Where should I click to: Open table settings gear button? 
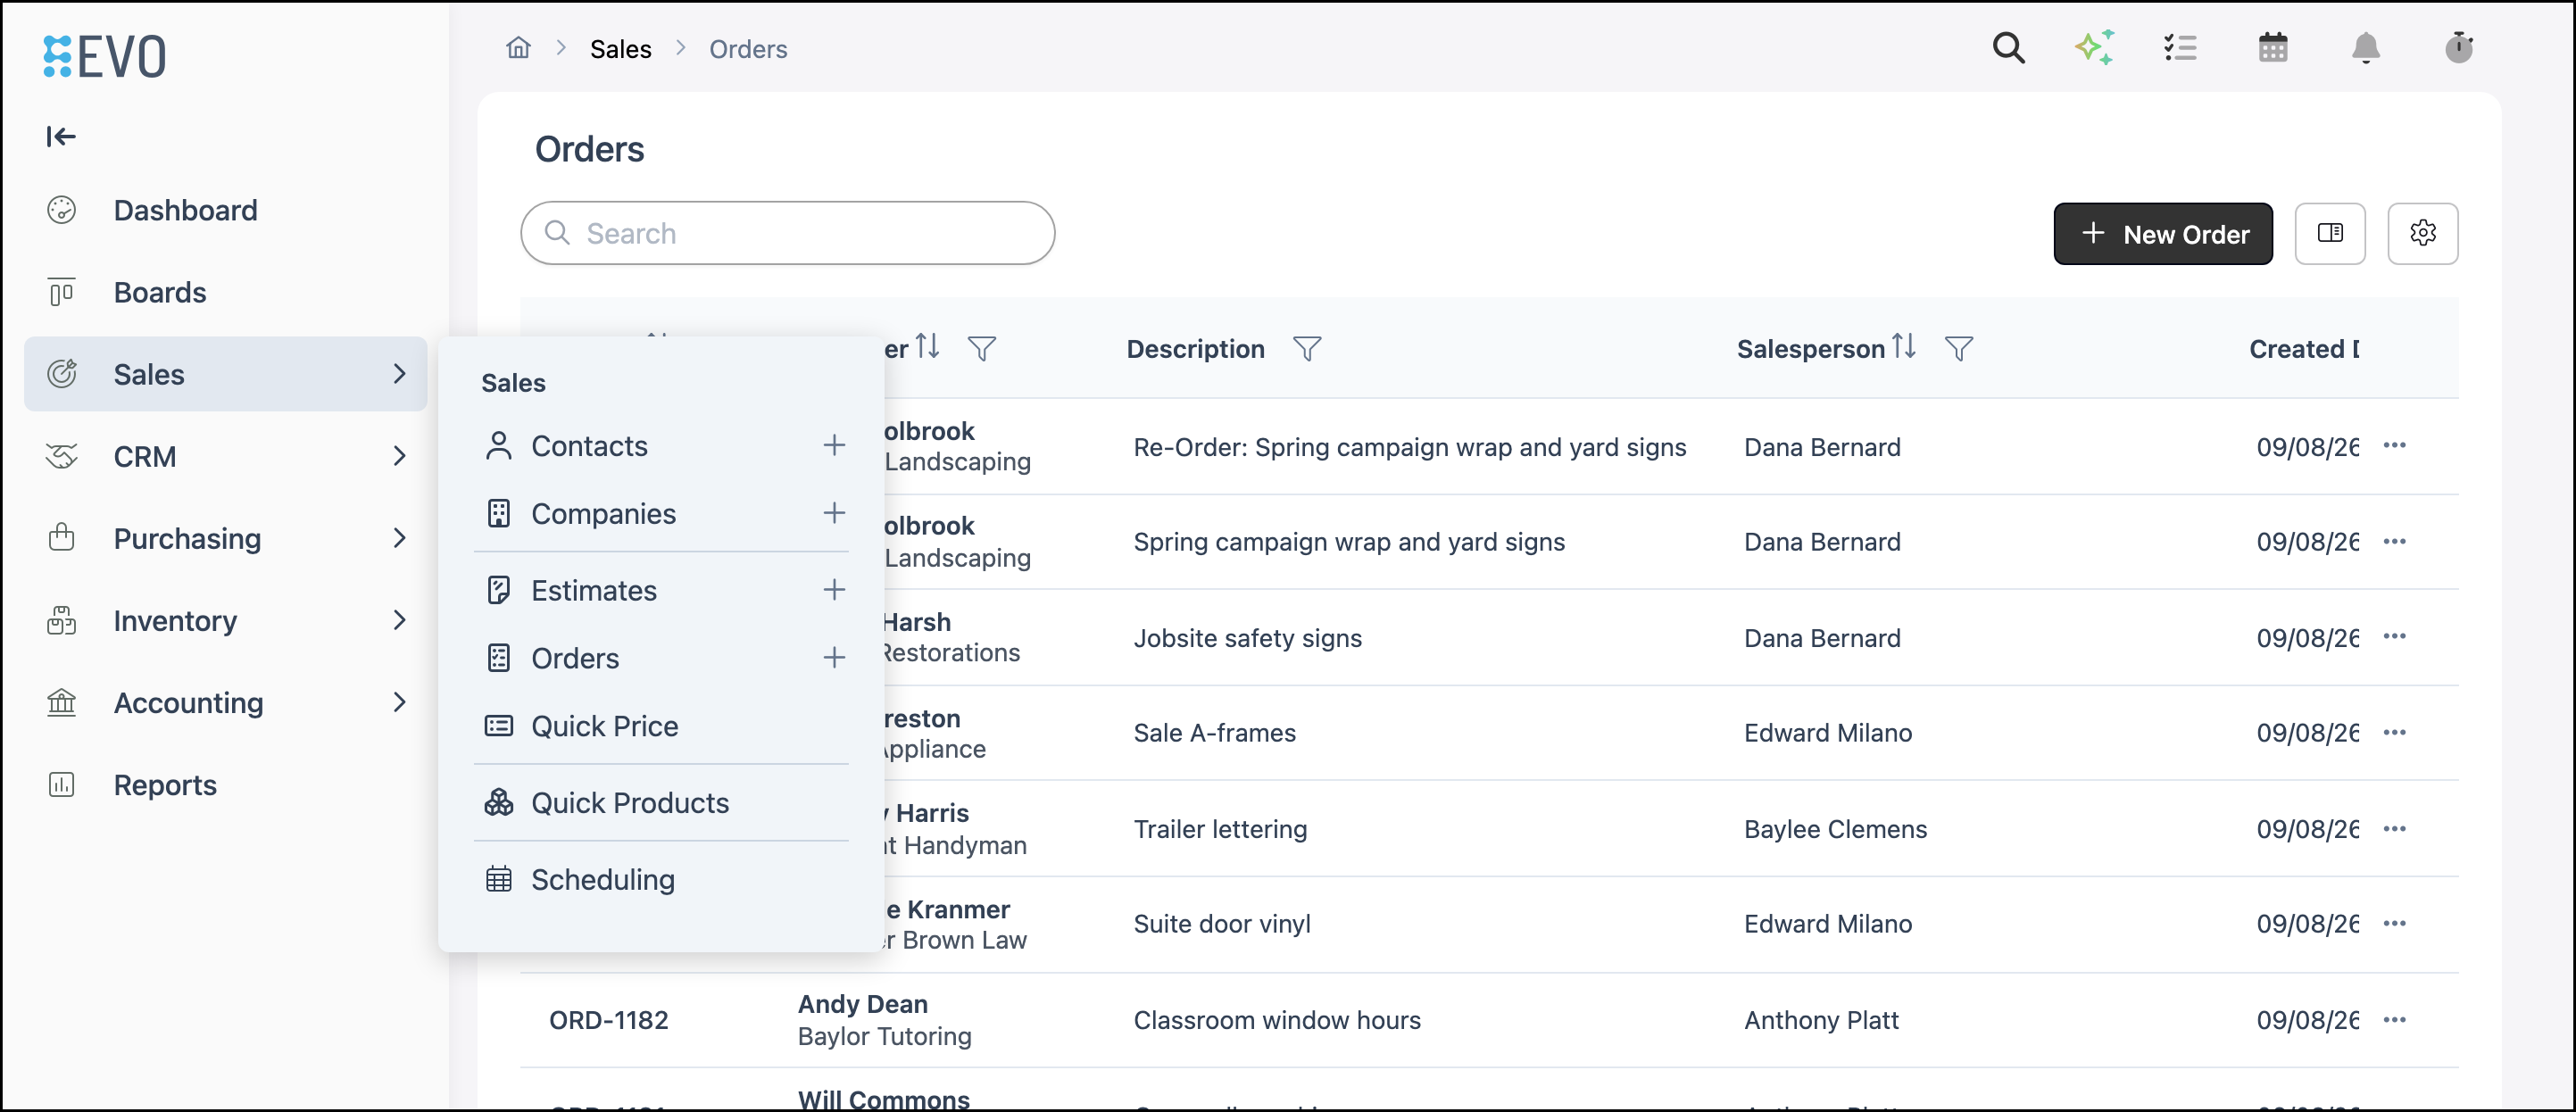[x=2422, y=233]
